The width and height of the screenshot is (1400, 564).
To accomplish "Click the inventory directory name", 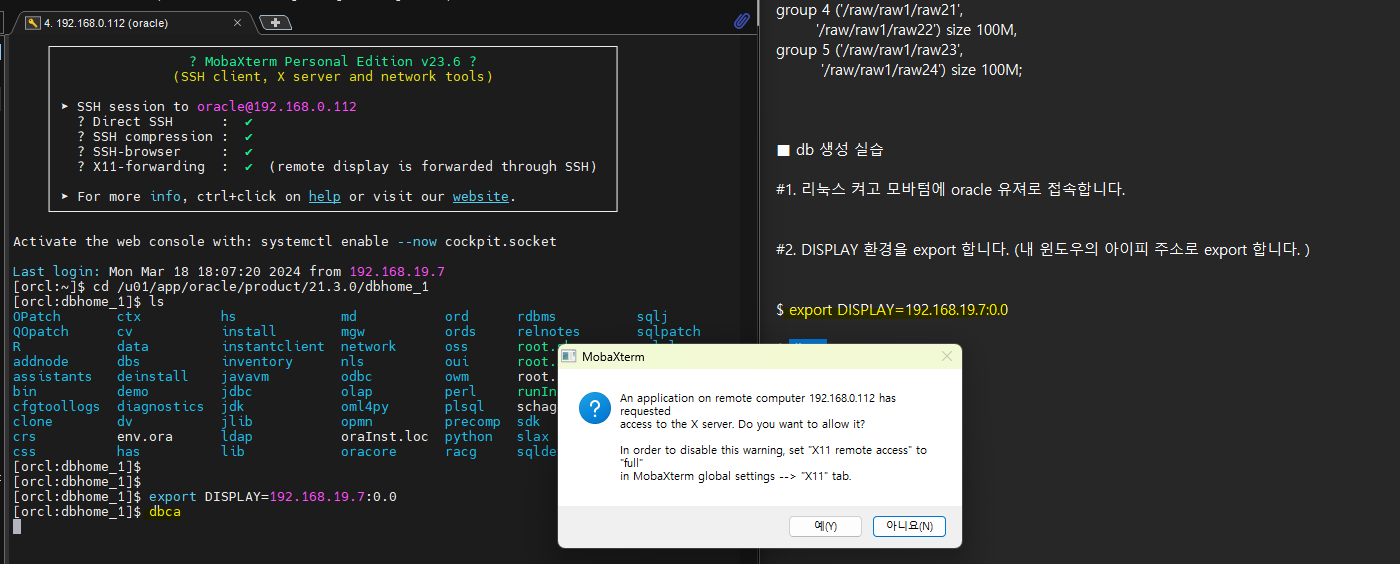I will (257, 362).
